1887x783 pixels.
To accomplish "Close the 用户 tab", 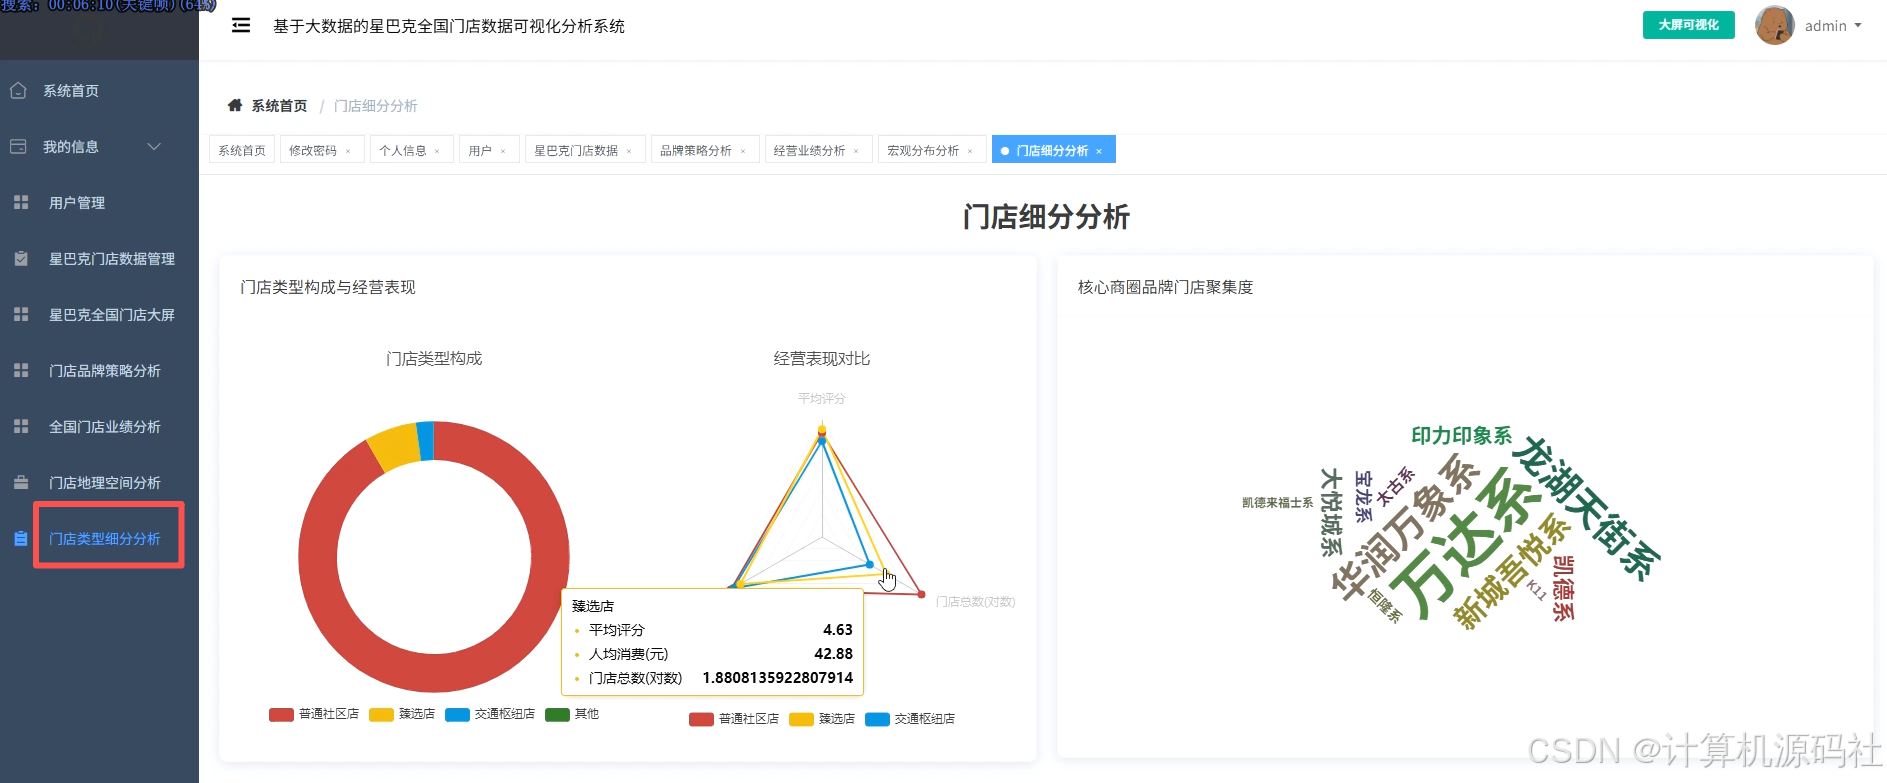I will 503,151.
